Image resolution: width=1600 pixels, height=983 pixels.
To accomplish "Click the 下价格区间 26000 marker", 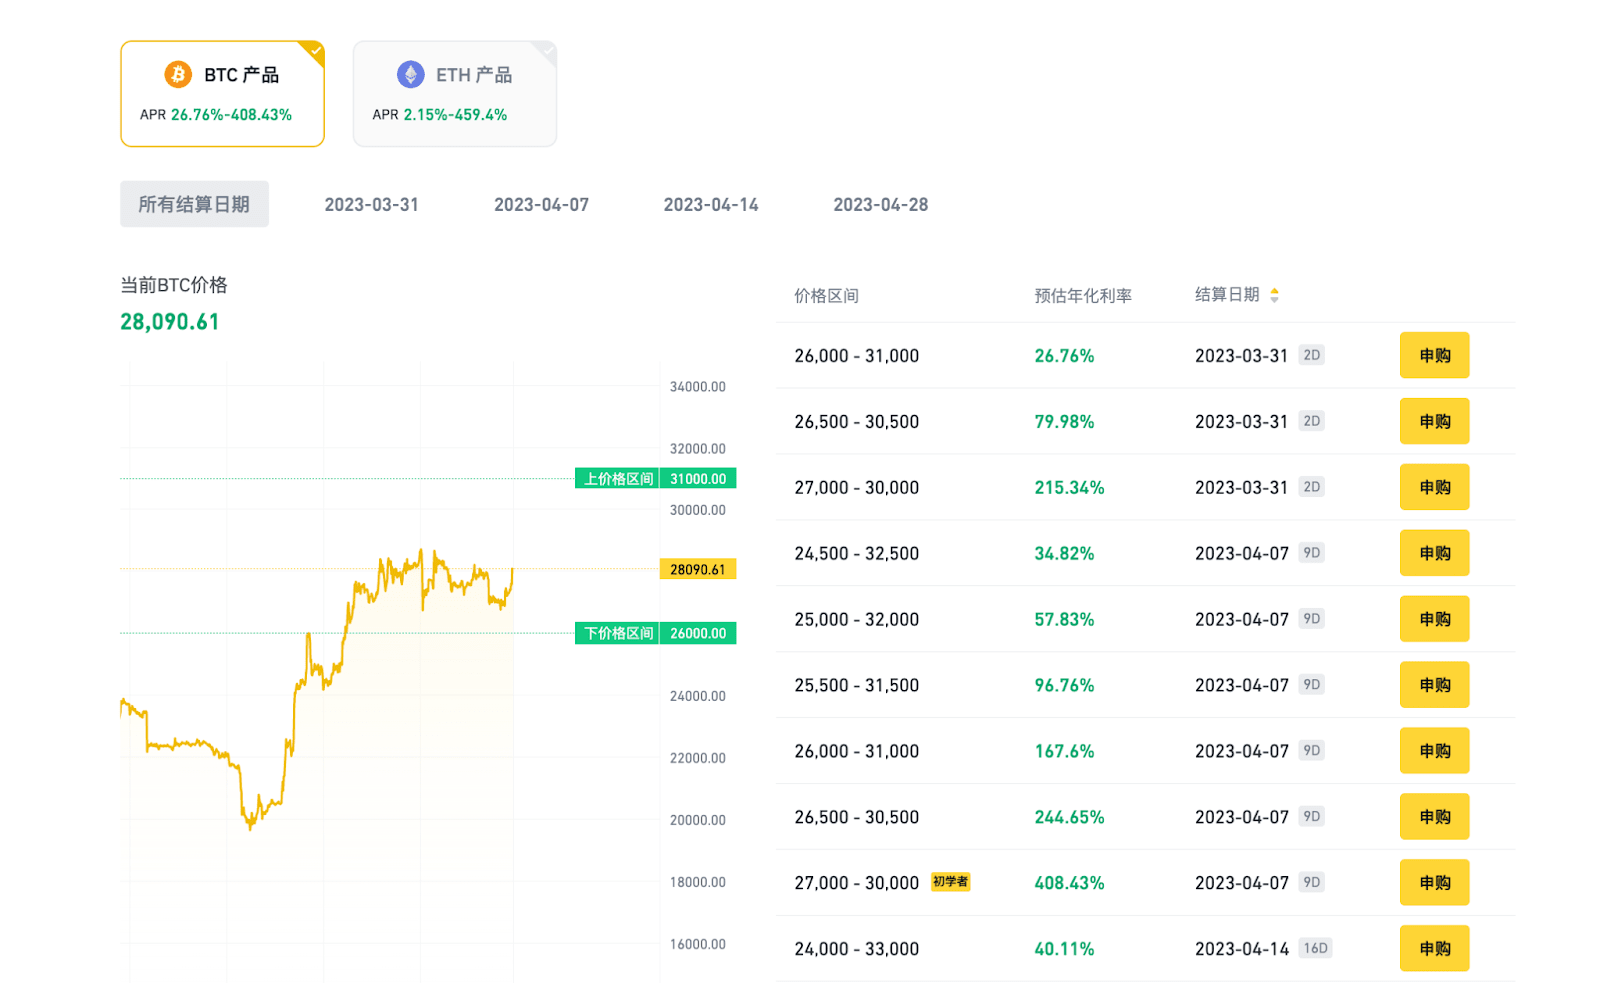I will click(655, 633).
